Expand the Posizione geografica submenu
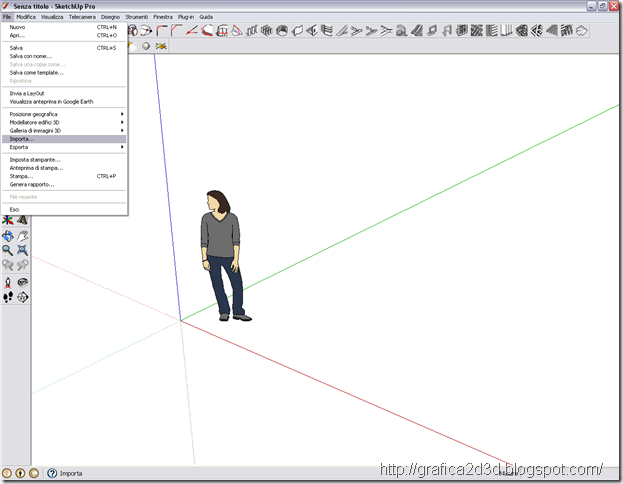The image size is (623, 484). pyautogui.click(x=64, y=114)
